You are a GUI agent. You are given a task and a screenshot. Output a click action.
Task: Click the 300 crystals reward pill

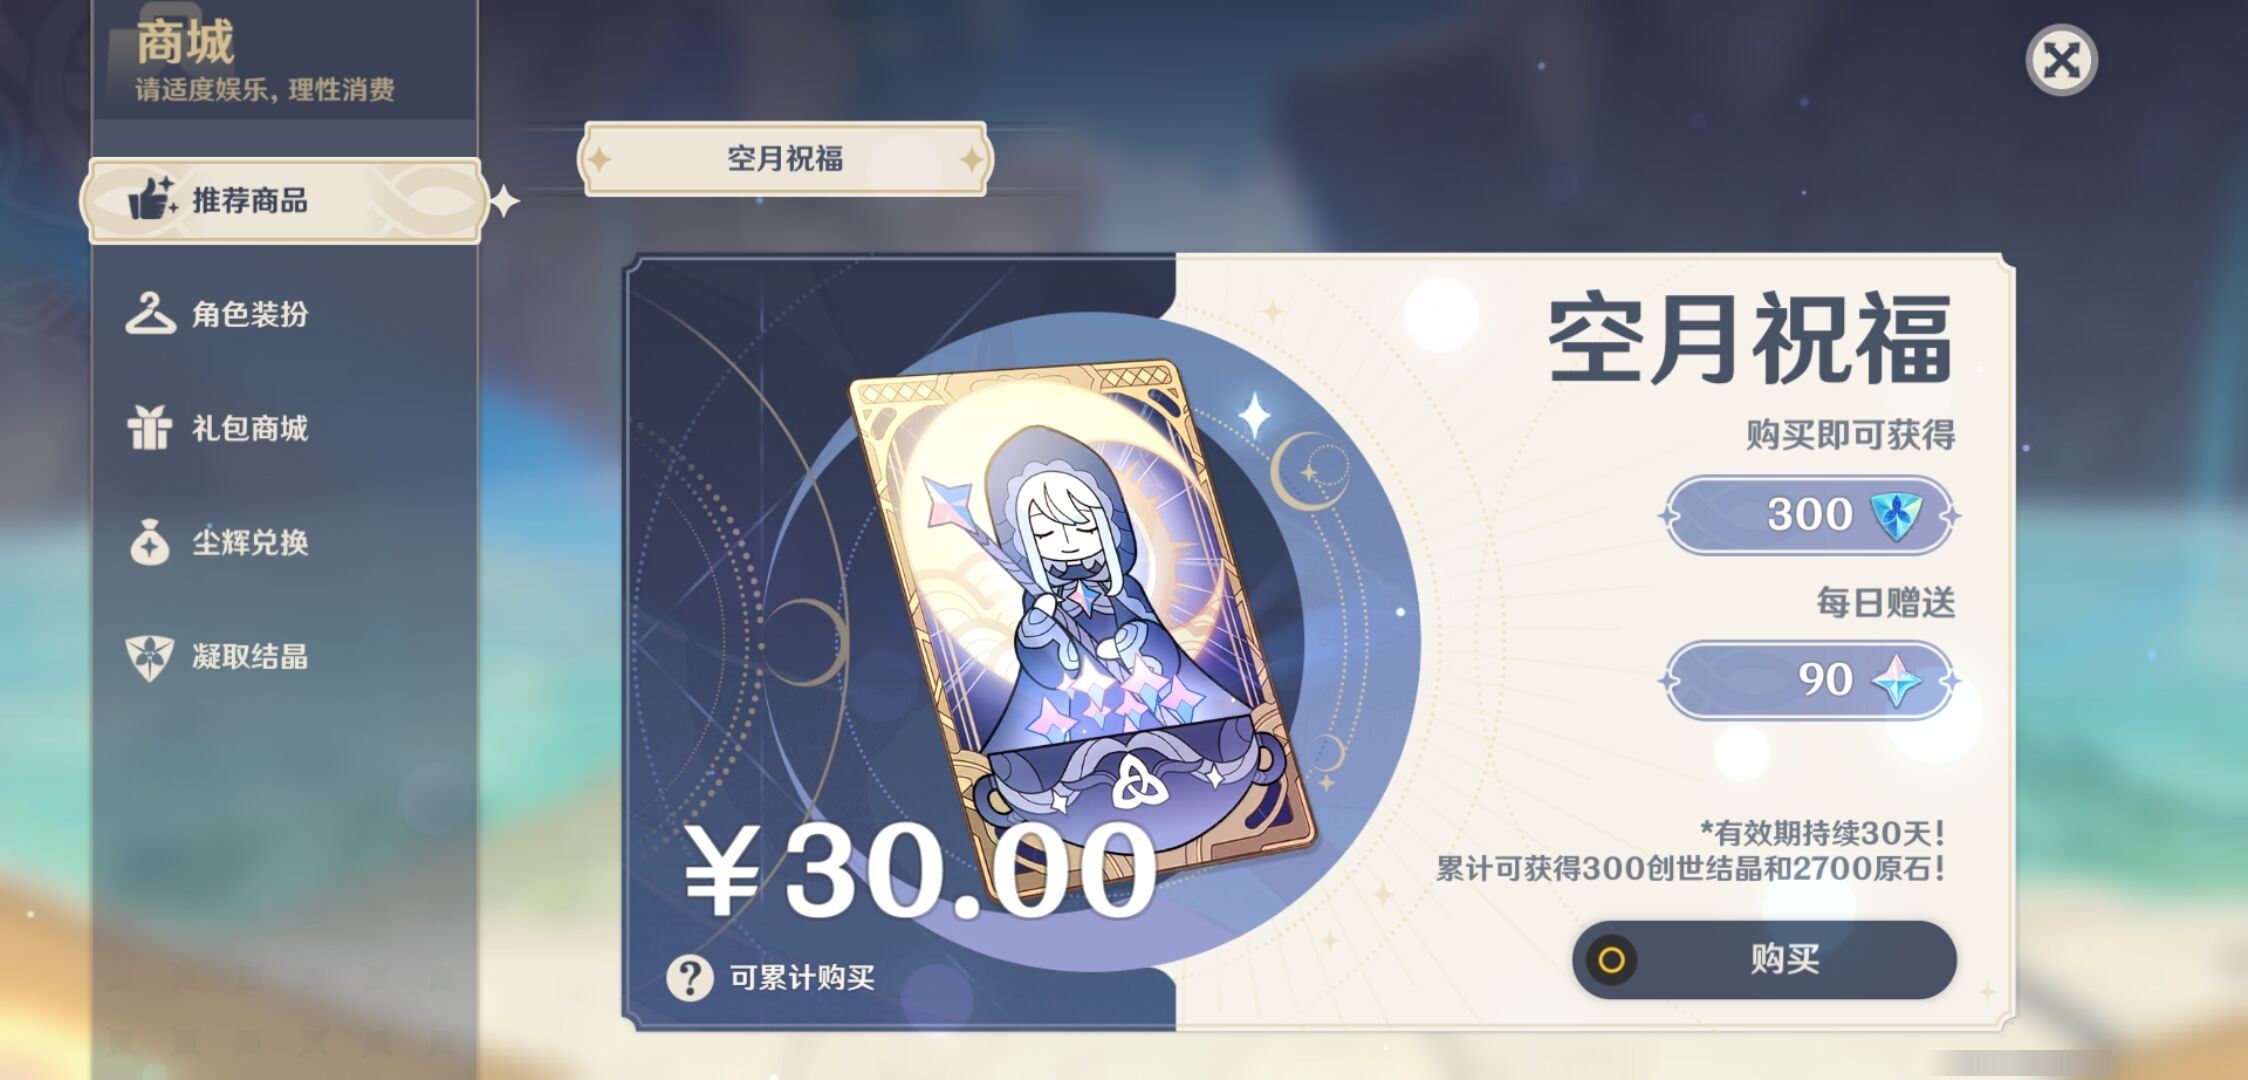[1809, 516]
